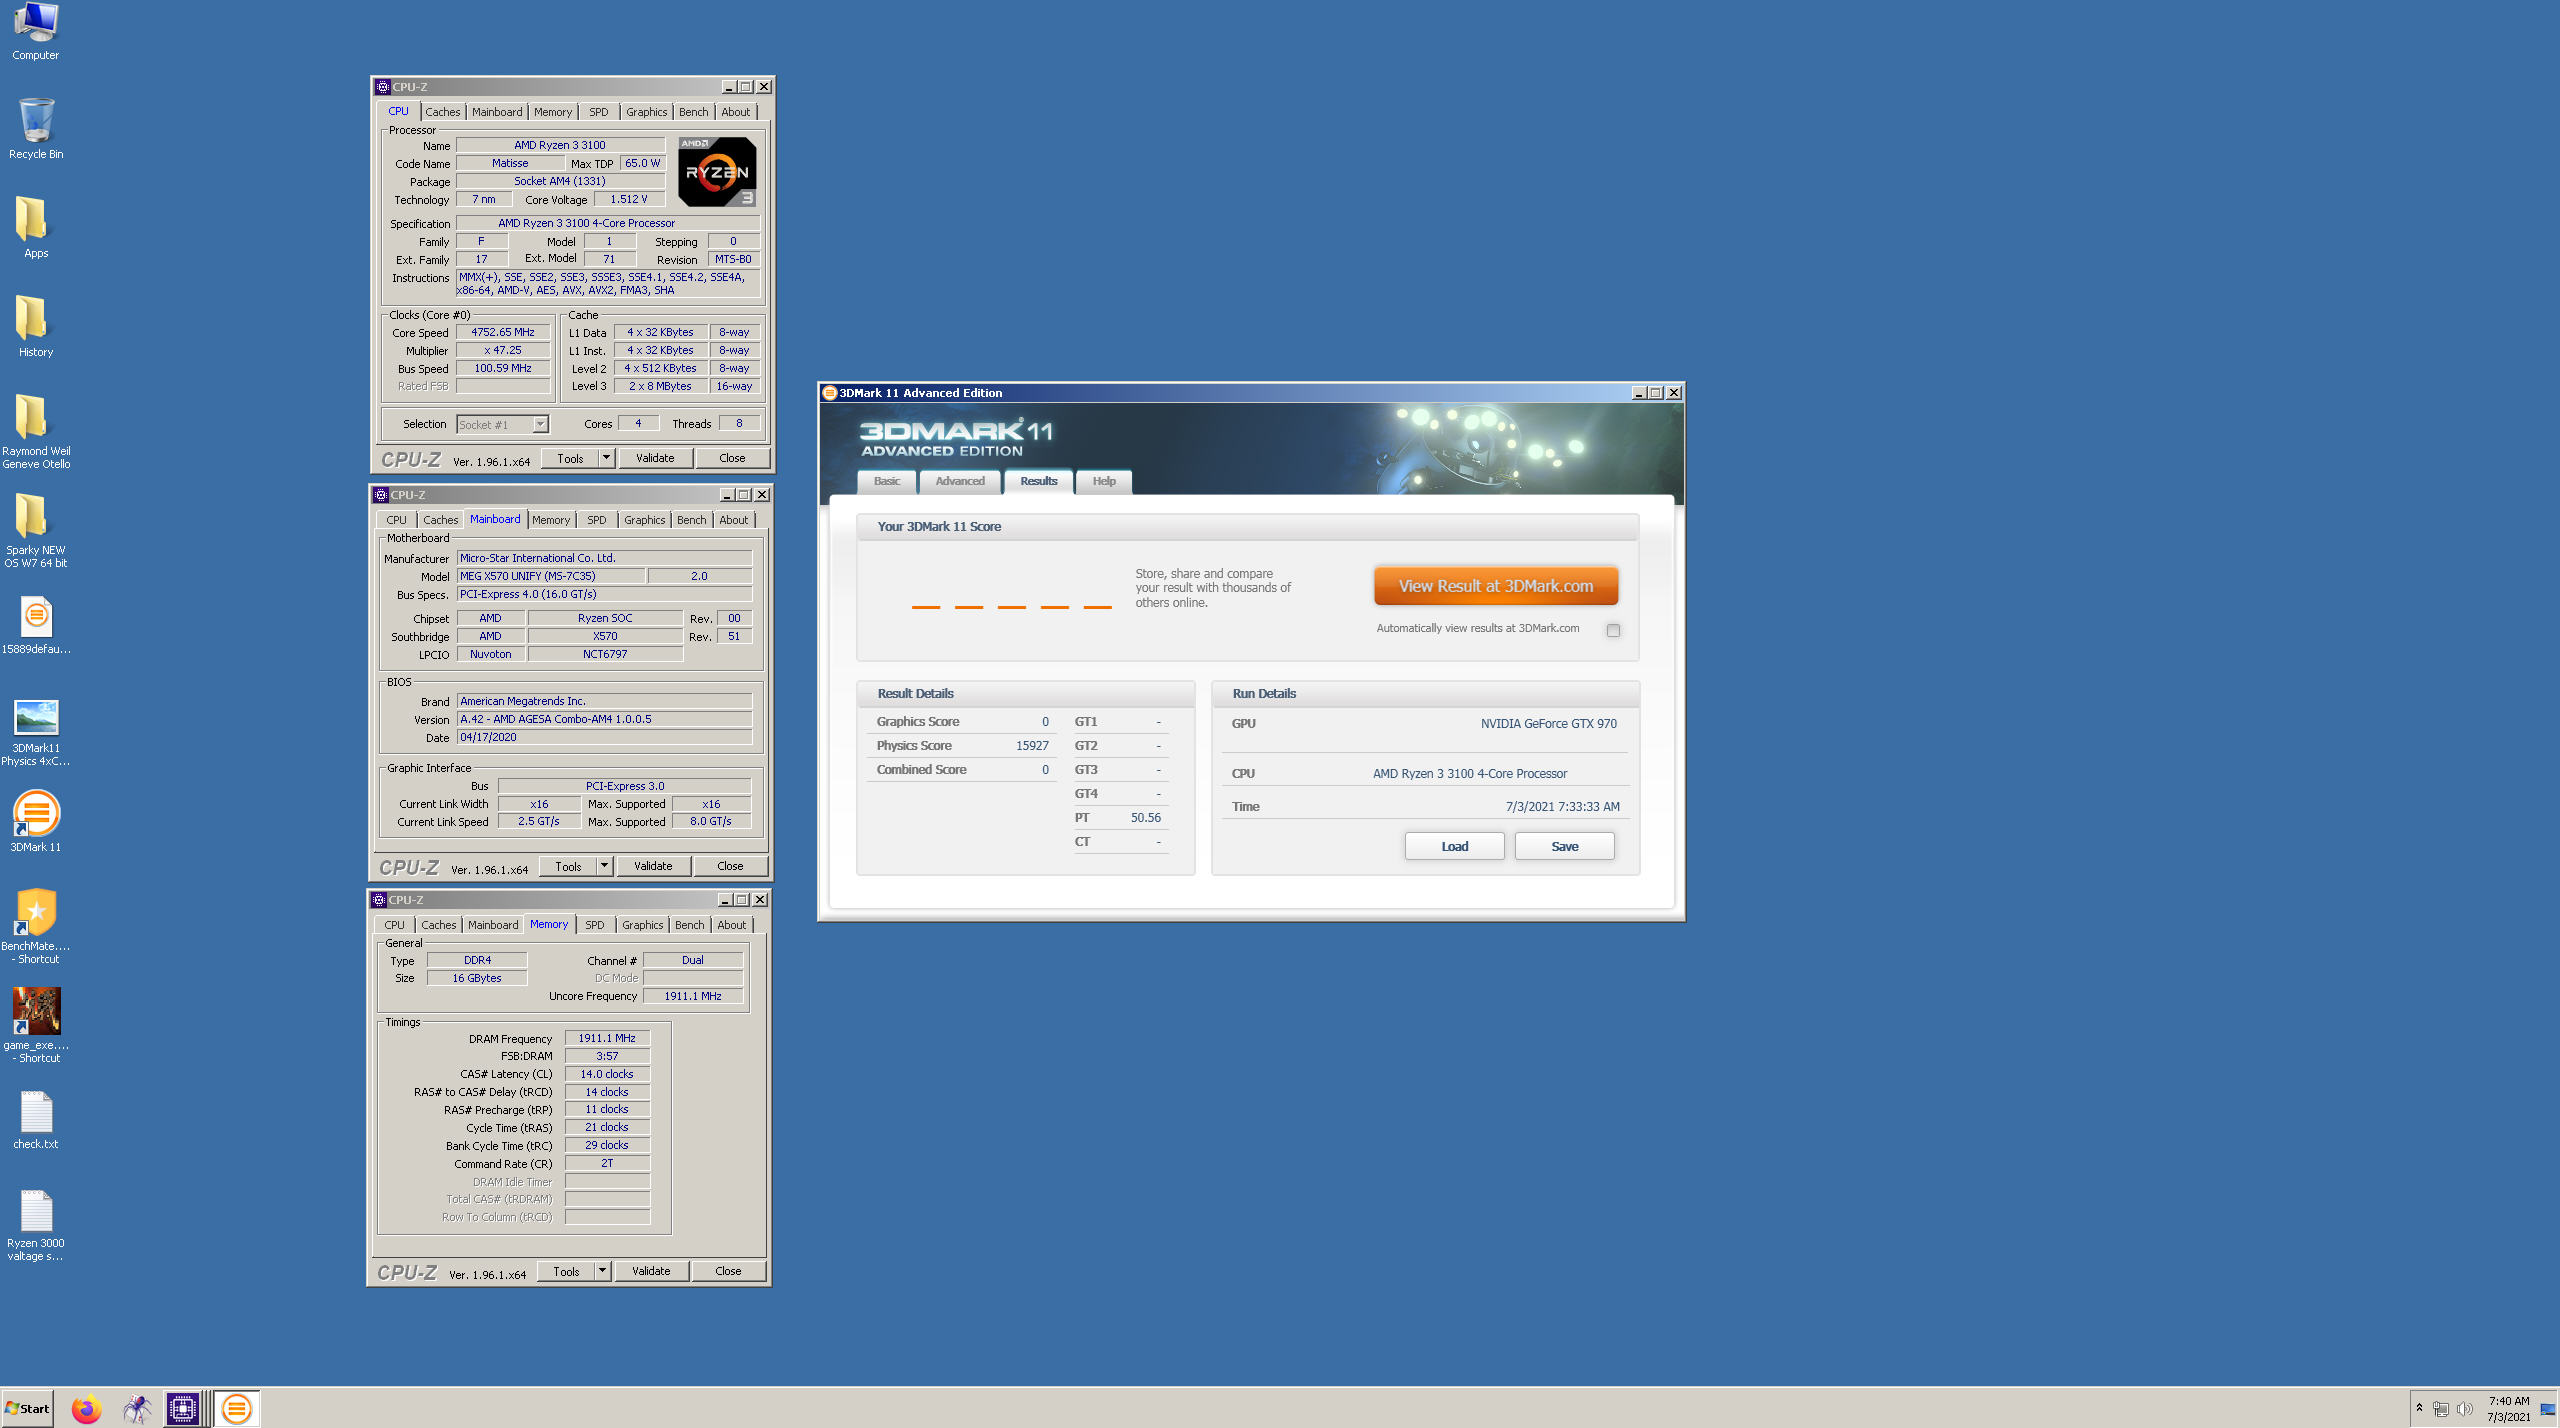Click the 3DMark 11 taskbar icon
Image resolution: width=2560 pixels, height=1428 pixels.
[237, 1409]
